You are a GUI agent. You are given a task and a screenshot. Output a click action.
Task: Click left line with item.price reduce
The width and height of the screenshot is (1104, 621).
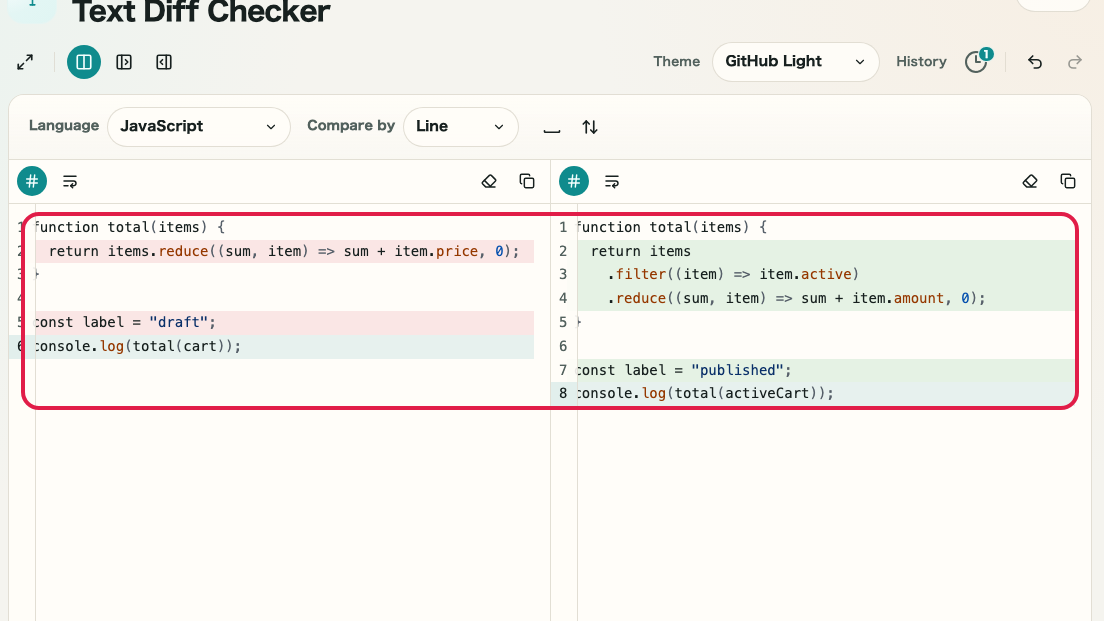point(284,251)
